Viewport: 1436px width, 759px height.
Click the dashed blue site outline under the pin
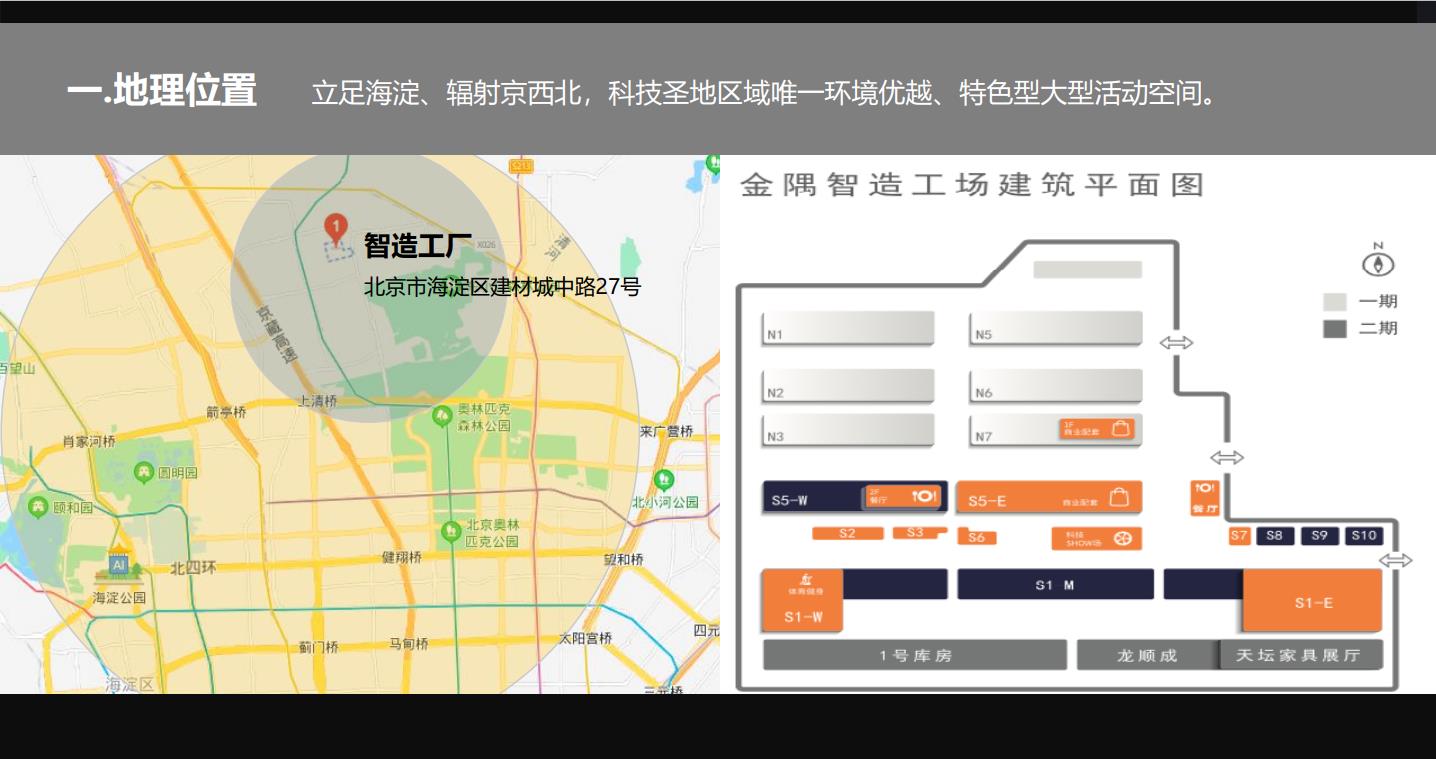coord(338,251)
